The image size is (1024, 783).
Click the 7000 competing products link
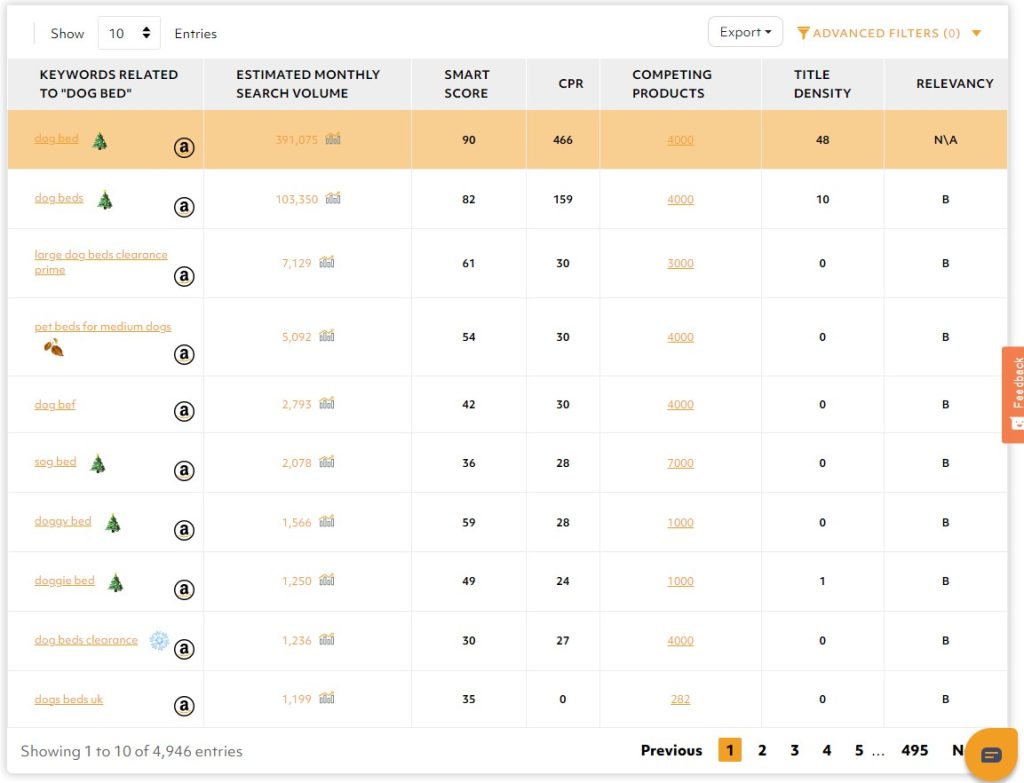pos(680,463)
